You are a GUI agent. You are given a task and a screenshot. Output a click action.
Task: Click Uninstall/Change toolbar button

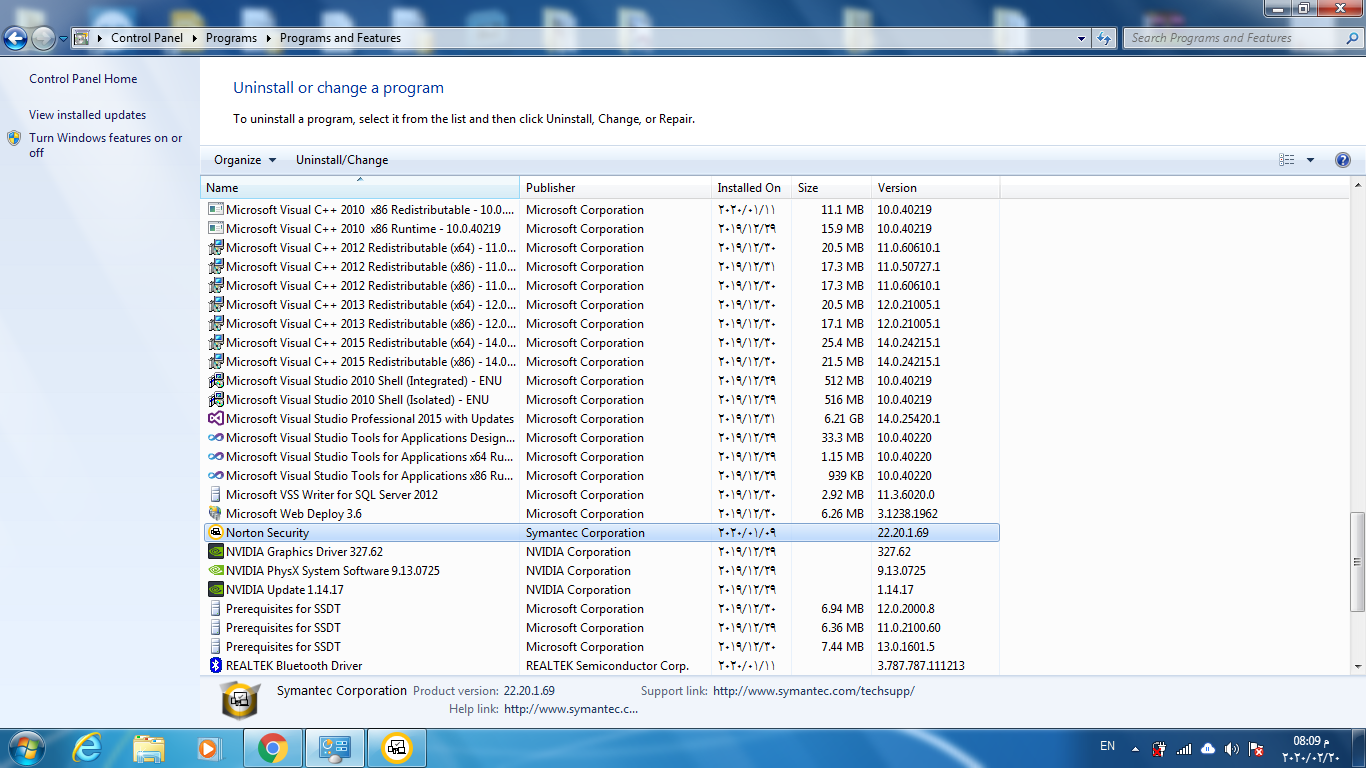point(342,160)
